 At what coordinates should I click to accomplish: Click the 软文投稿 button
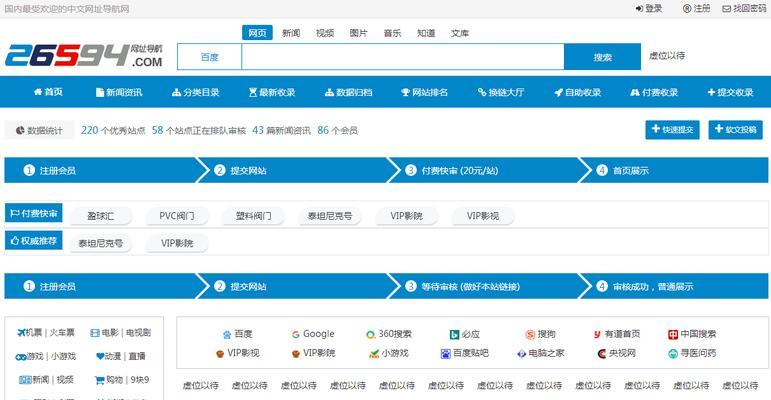pyautogui.click(x=735, y=130)
